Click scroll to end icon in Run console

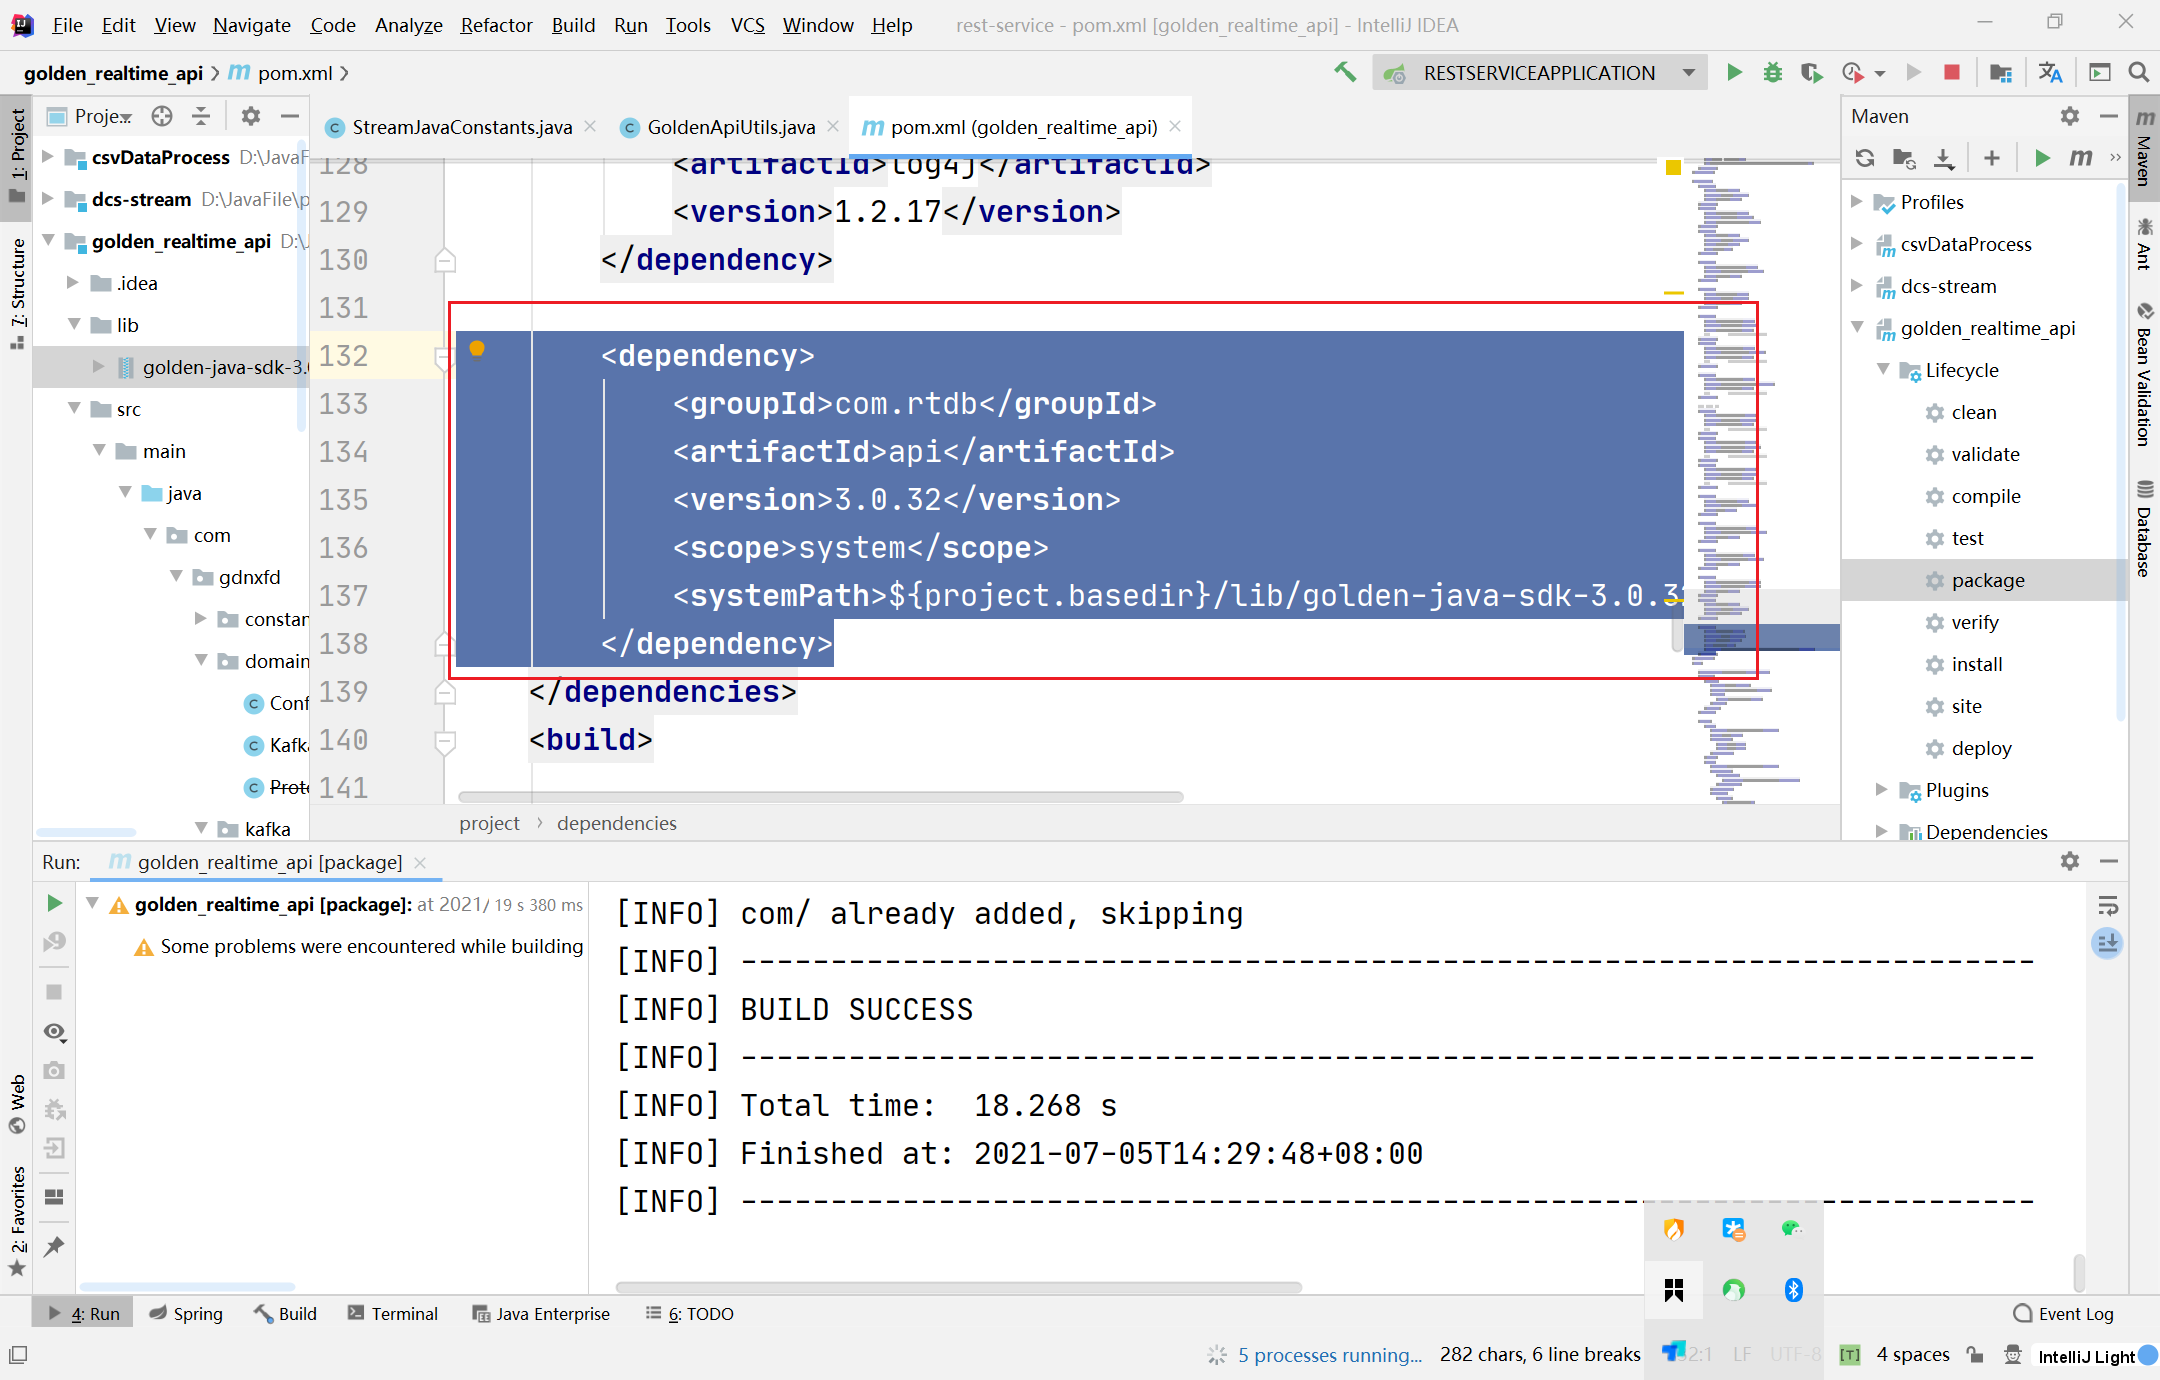2107,943
